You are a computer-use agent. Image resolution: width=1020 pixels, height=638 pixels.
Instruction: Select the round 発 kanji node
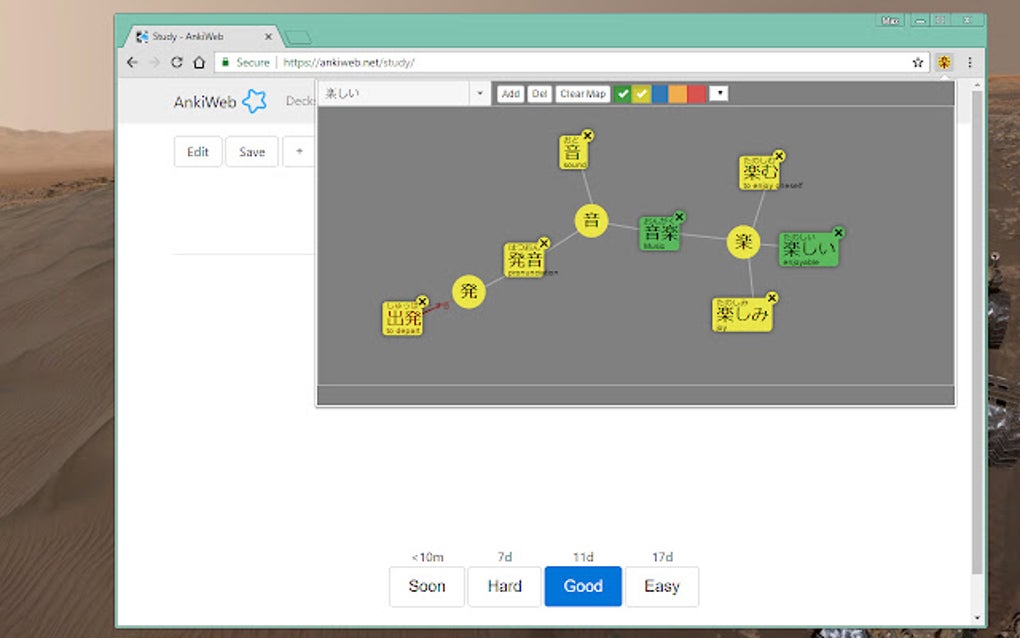pyautogui.click(x=469, y=291)
